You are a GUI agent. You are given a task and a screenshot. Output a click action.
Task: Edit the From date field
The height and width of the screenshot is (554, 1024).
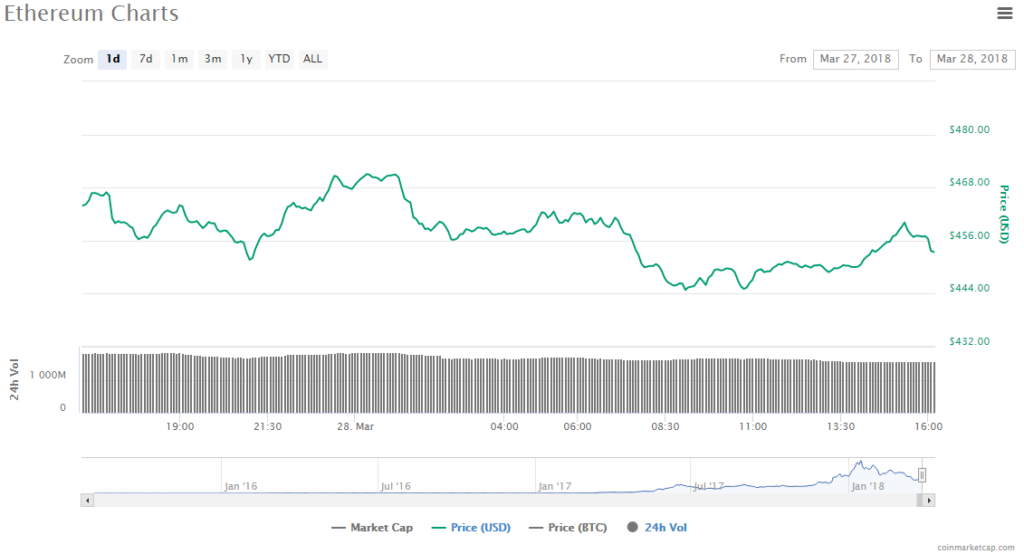point(855,59)
